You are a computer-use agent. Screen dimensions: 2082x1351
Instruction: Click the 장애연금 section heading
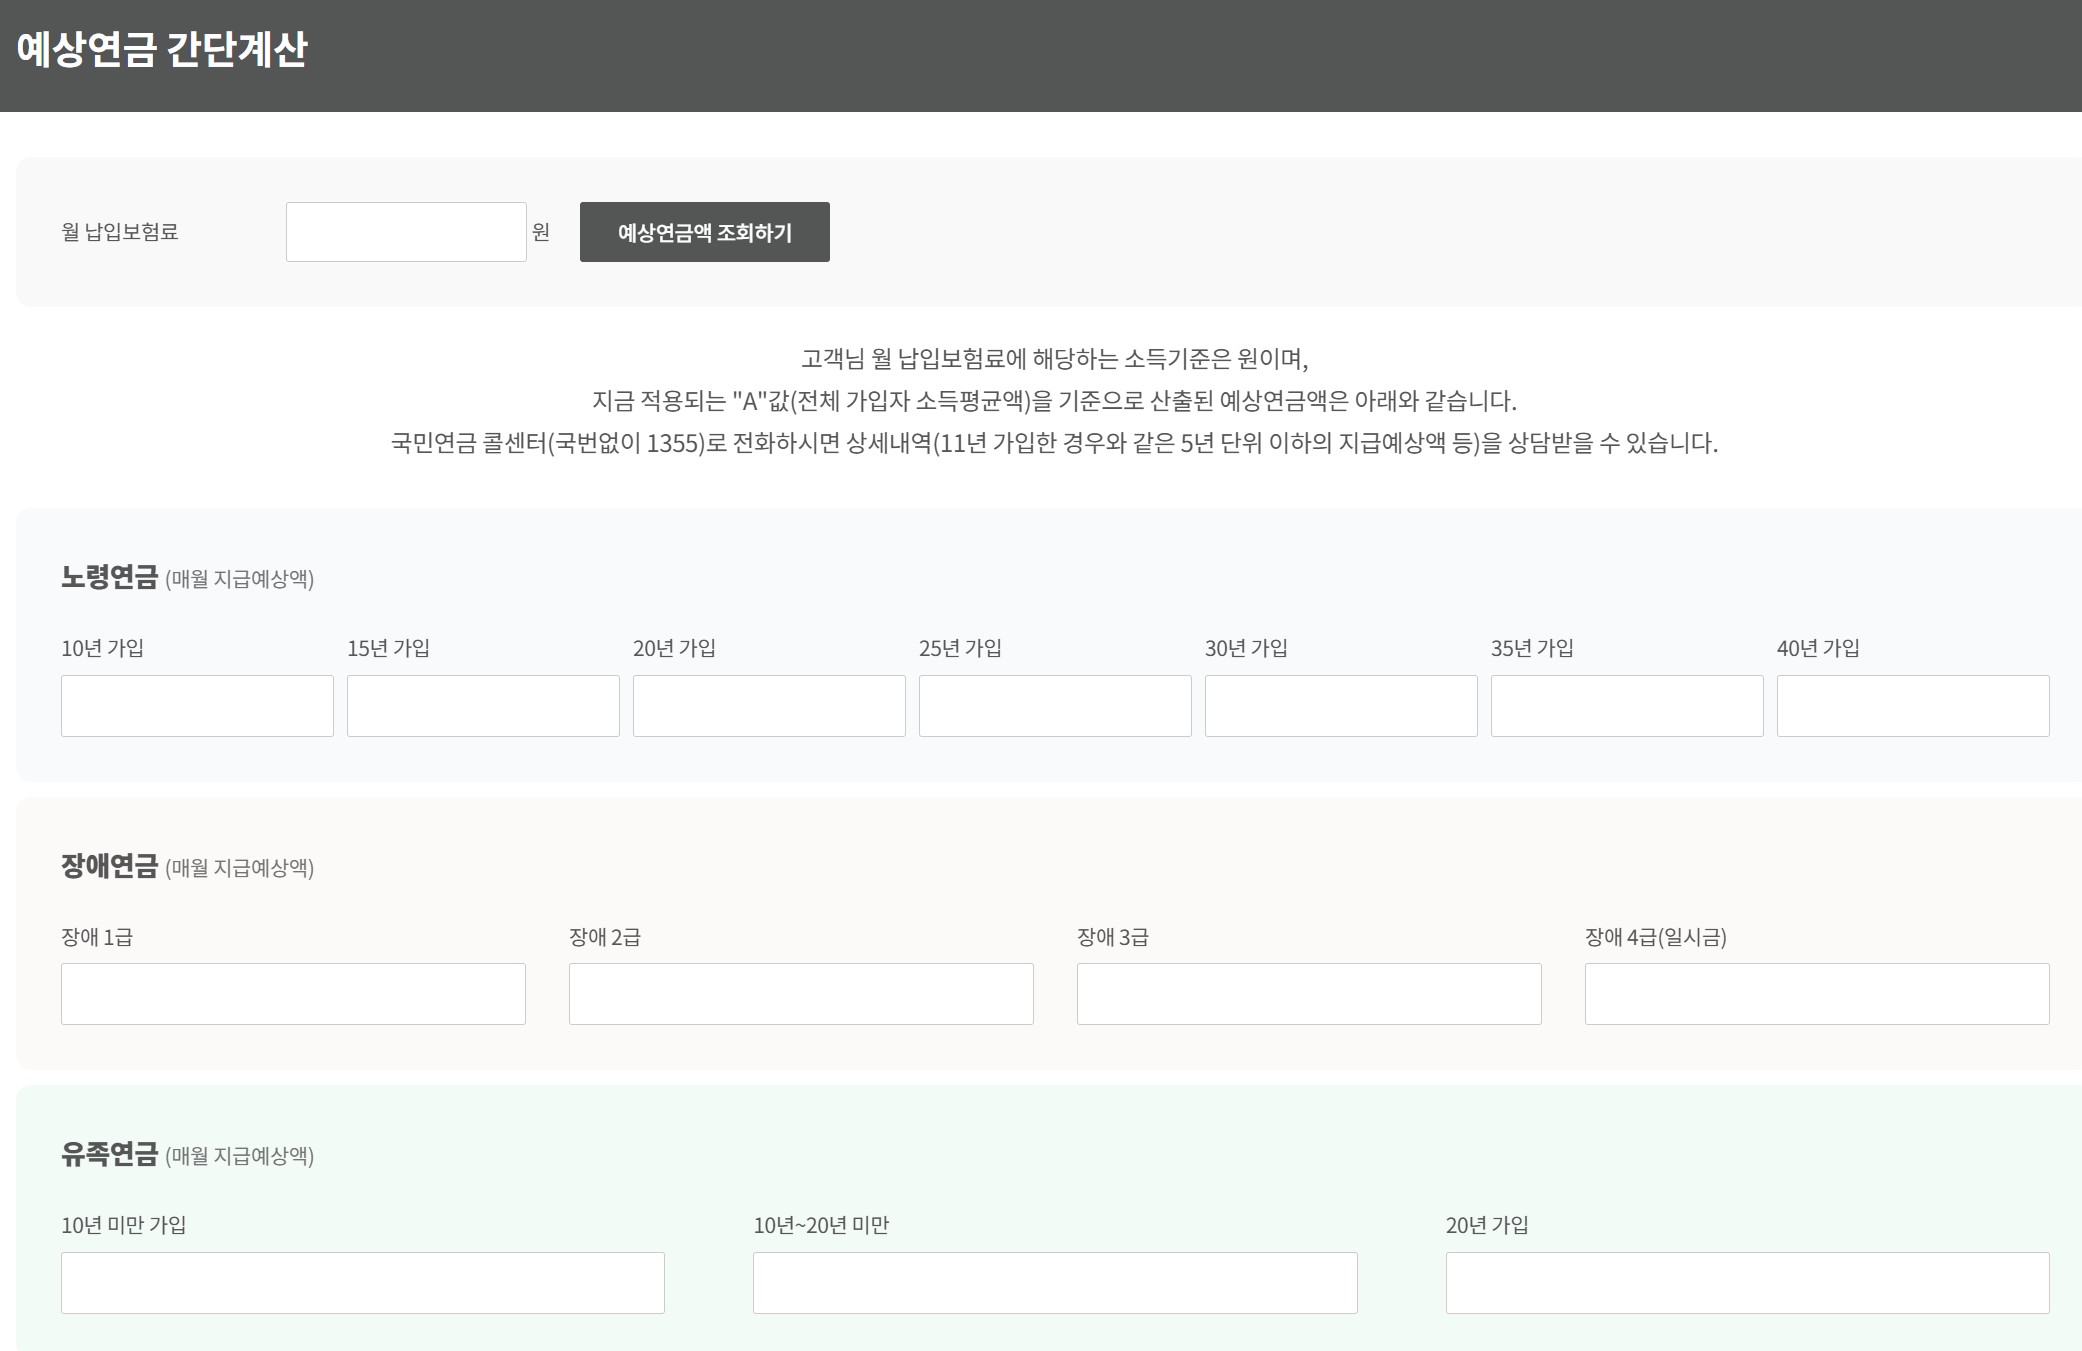coord(109,866)
